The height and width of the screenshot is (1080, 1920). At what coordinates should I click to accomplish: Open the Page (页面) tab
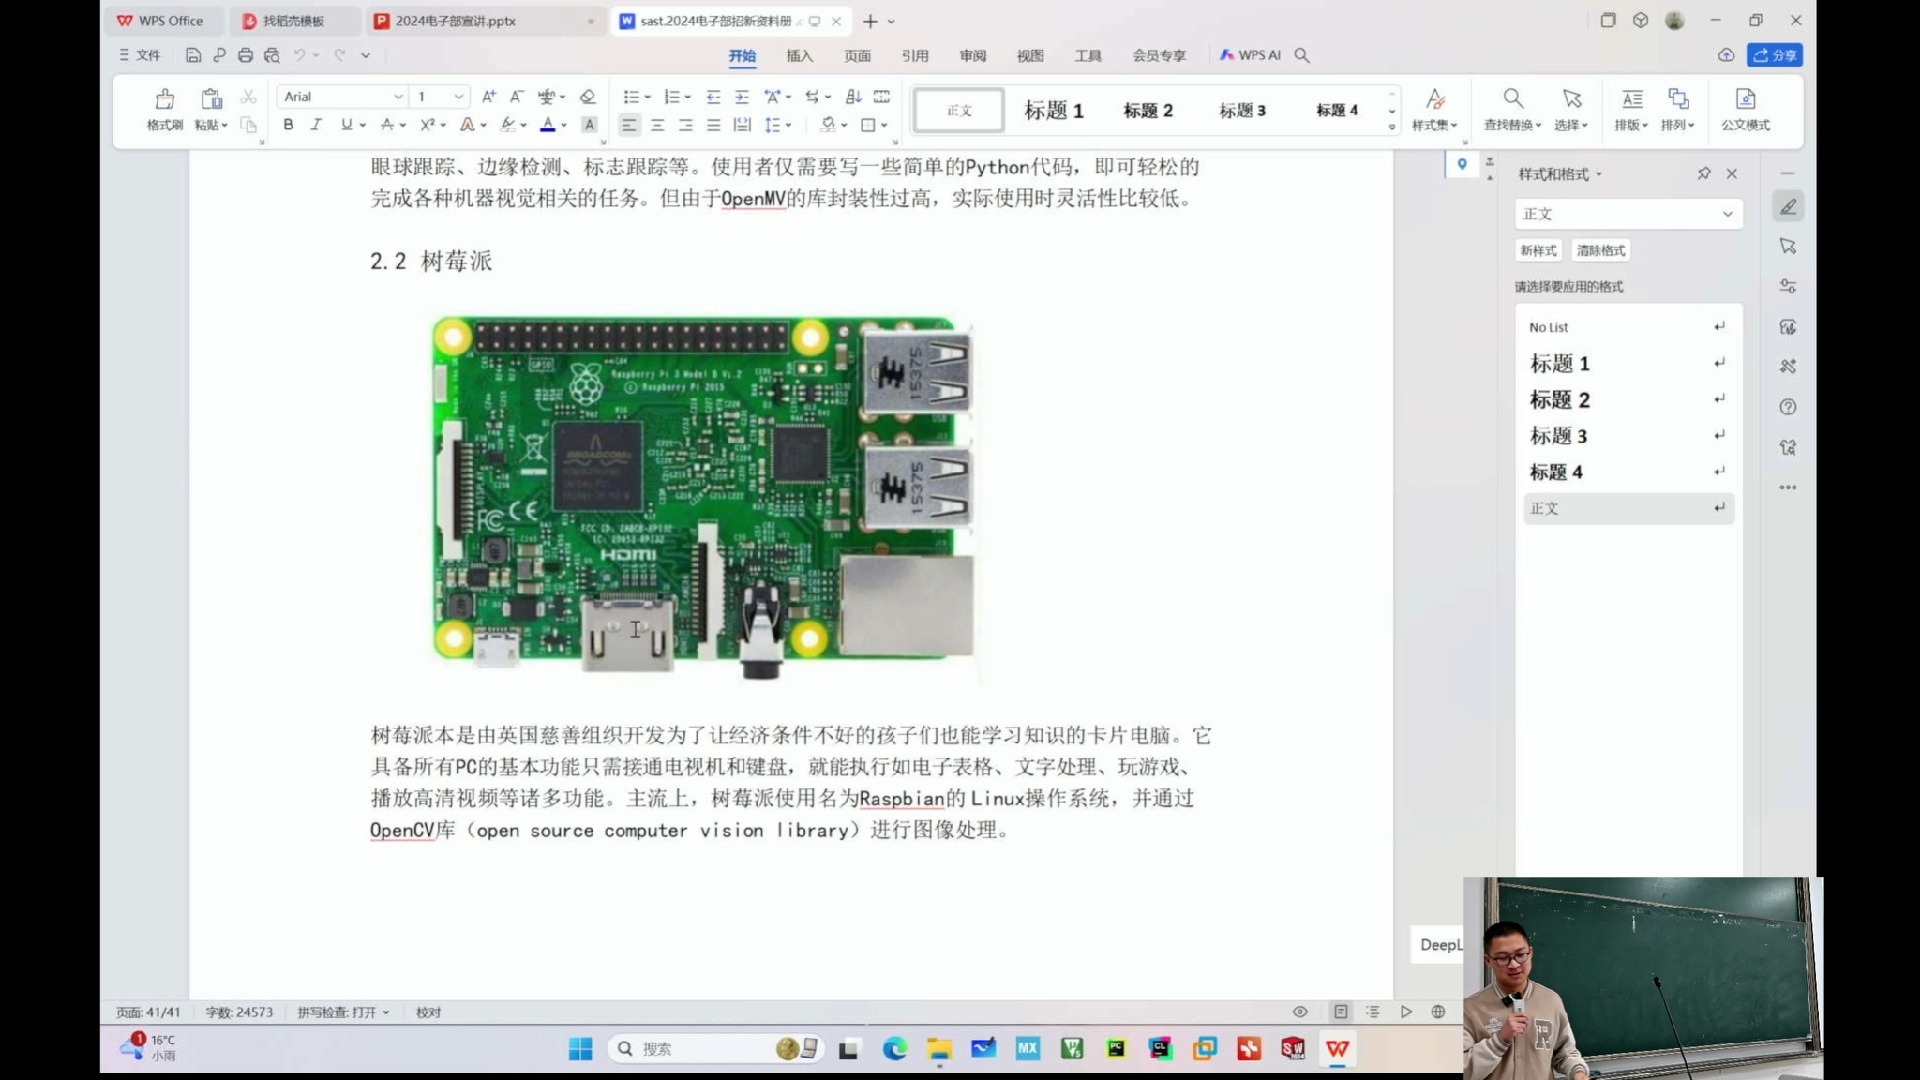(858, 56)
